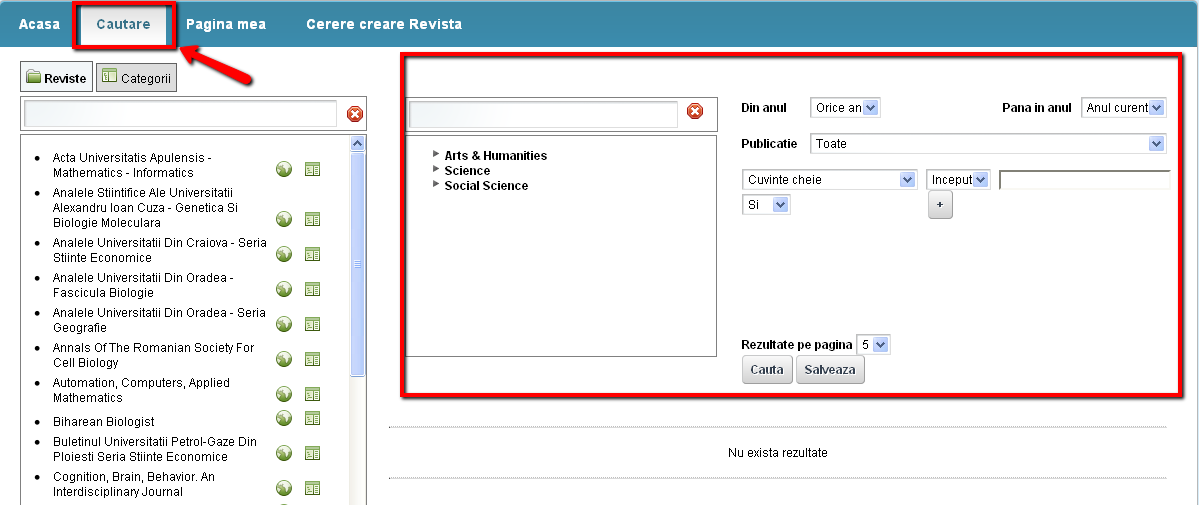Clear the journal list filter with red X
The height and width of the screenshot is (505, 1199).
tap(355, 114)
